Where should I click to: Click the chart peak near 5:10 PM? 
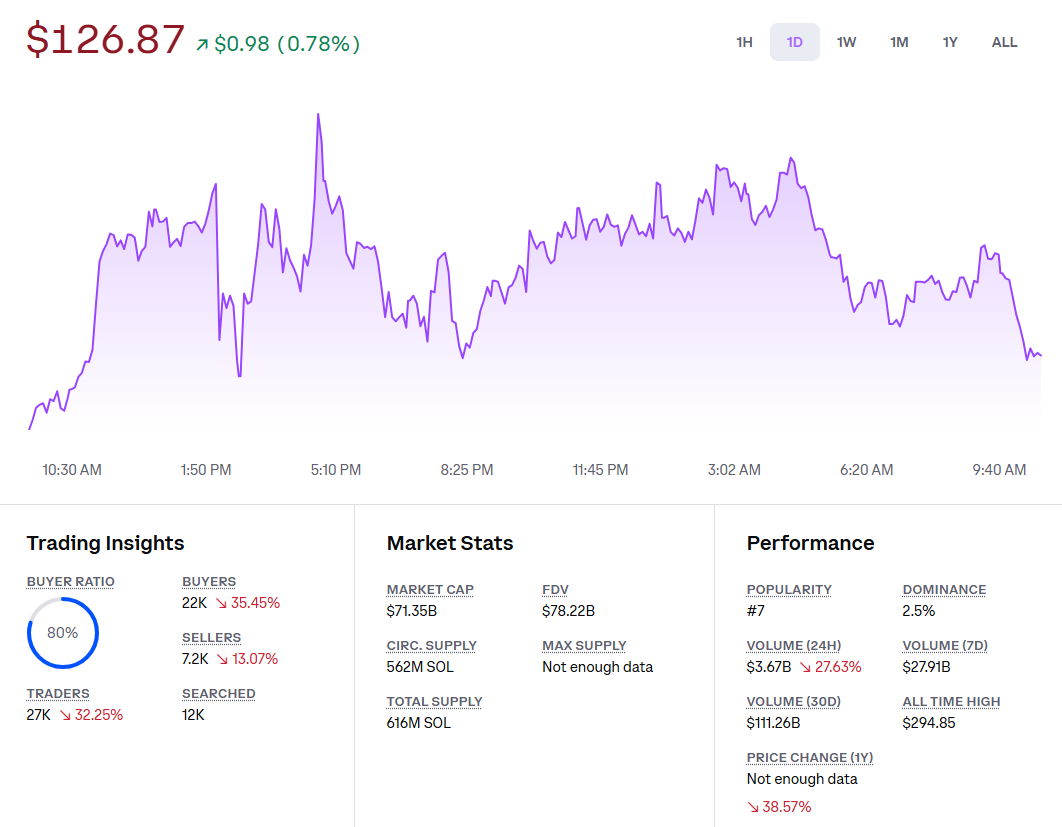point(319,115)
